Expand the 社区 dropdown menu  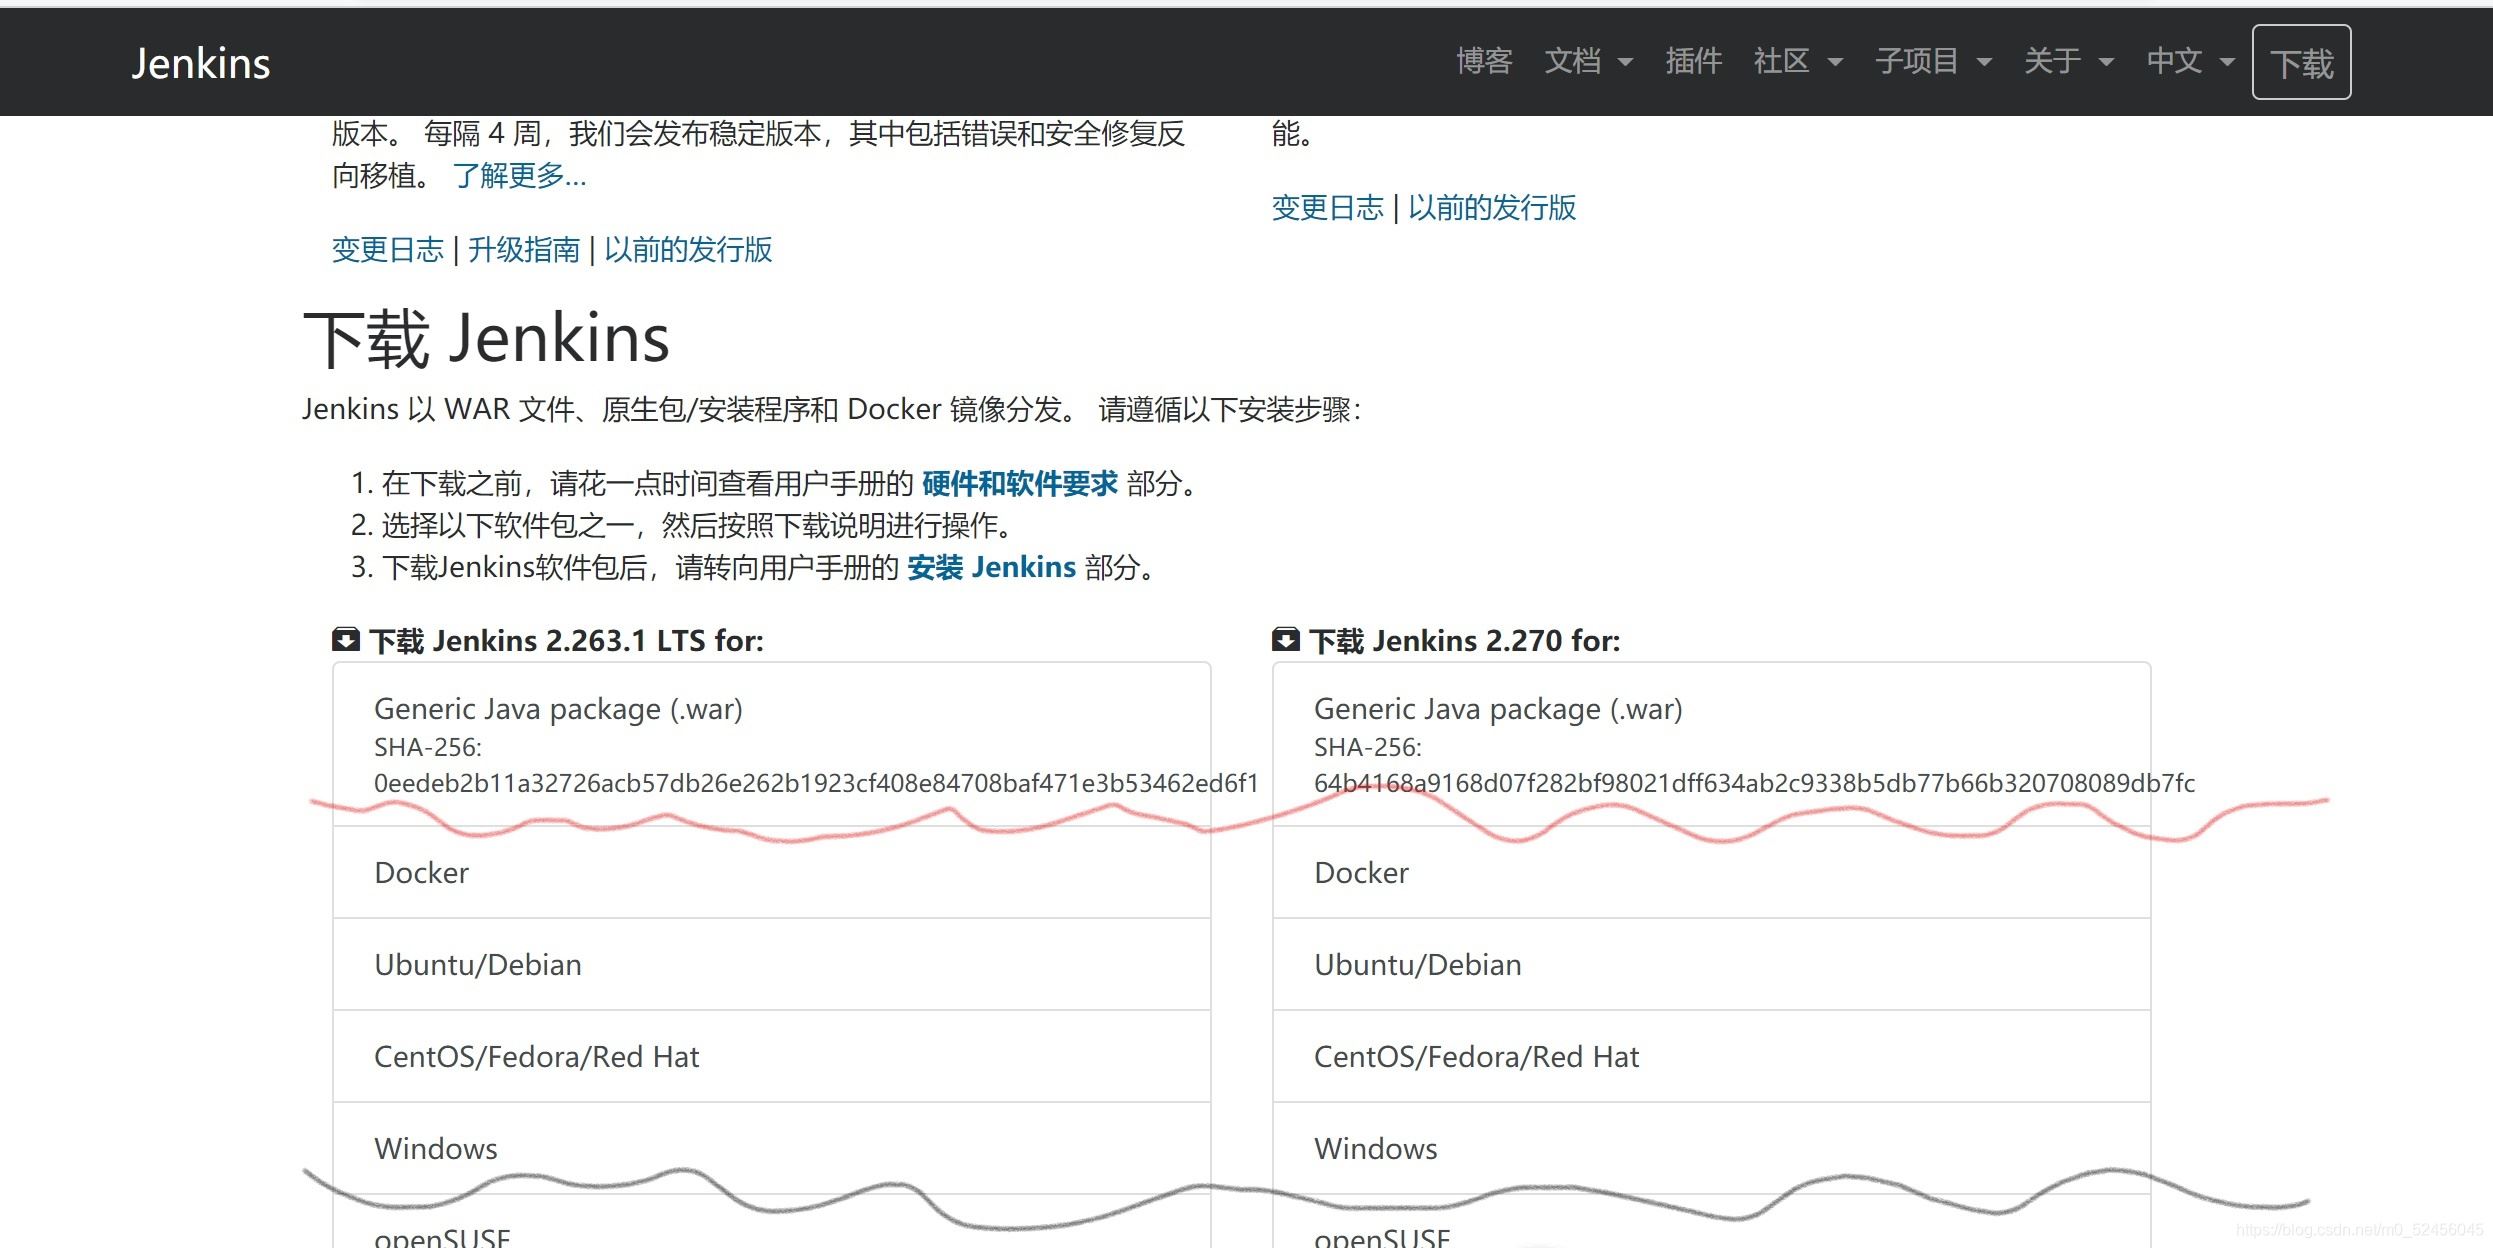point(1797,61)
